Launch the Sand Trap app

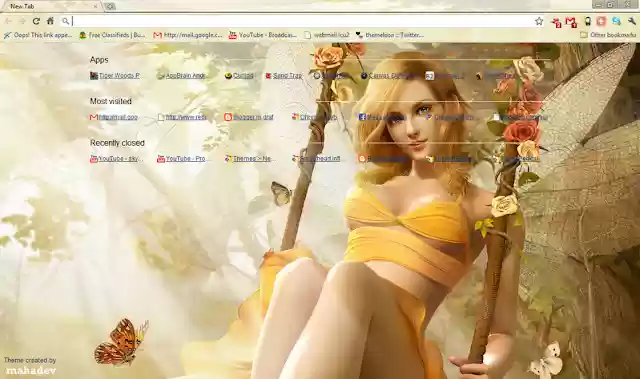click(284, 75)
